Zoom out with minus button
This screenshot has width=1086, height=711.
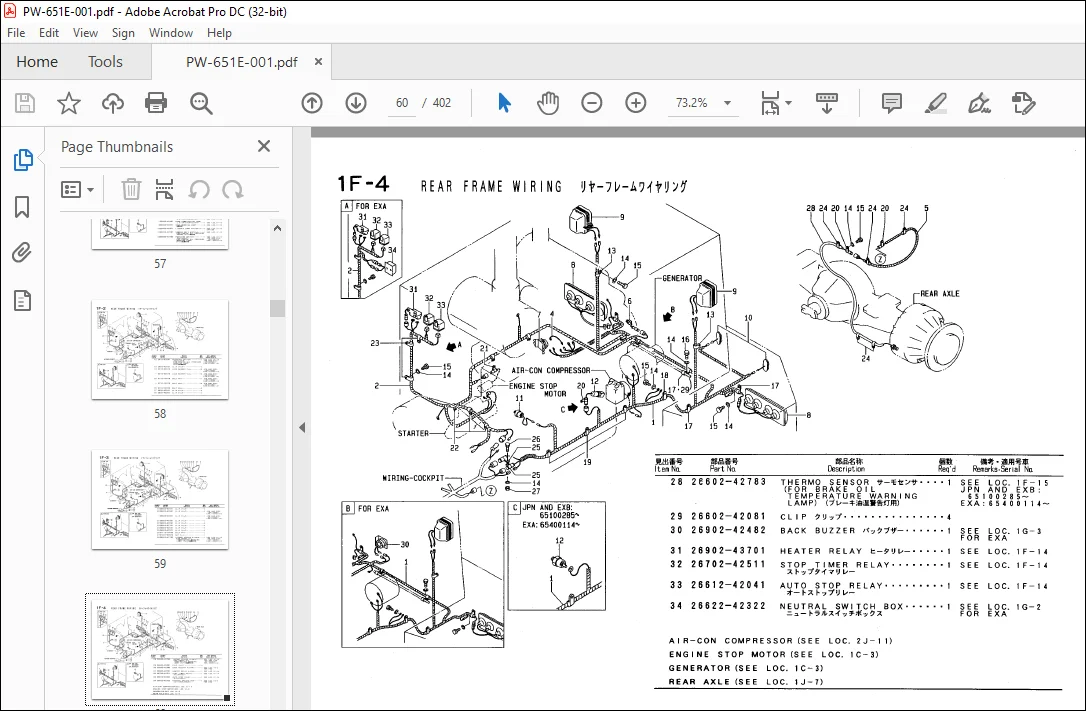pyautogui.click(x=591, y=103)
